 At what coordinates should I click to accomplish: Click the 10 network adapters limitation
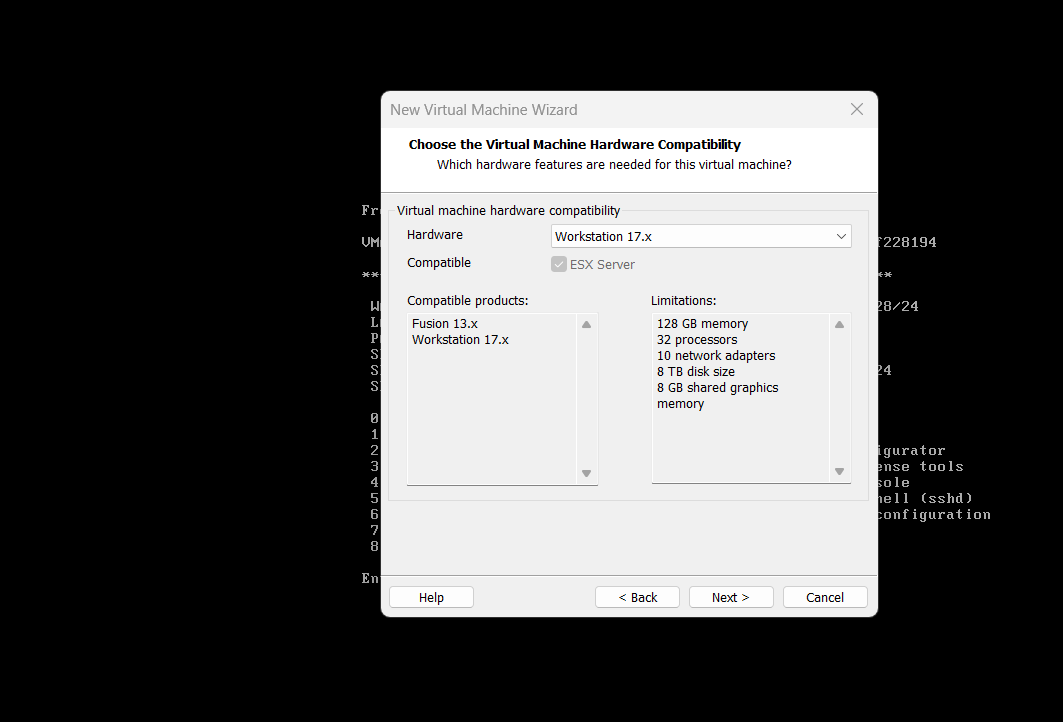click(716, 356)
